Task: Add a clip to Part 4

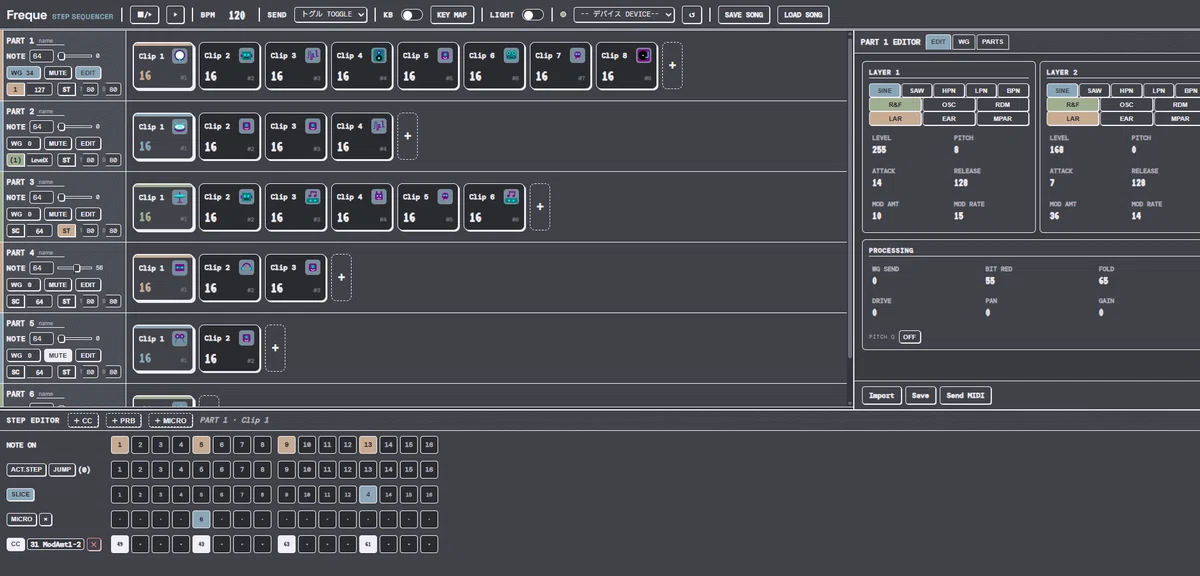Action: tap(341, 277)
